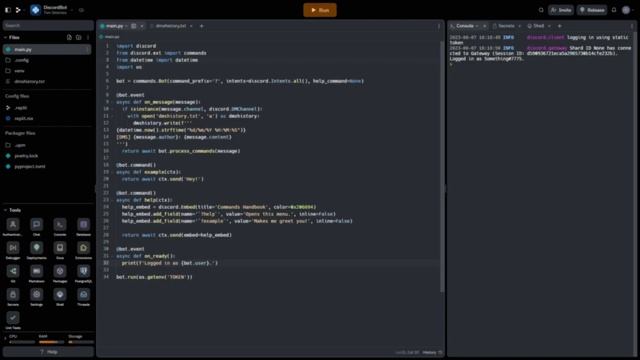The width and height of the screenshot is (640, 360).
Task: Click the new file icon in Files header
Action: (69, 37)
